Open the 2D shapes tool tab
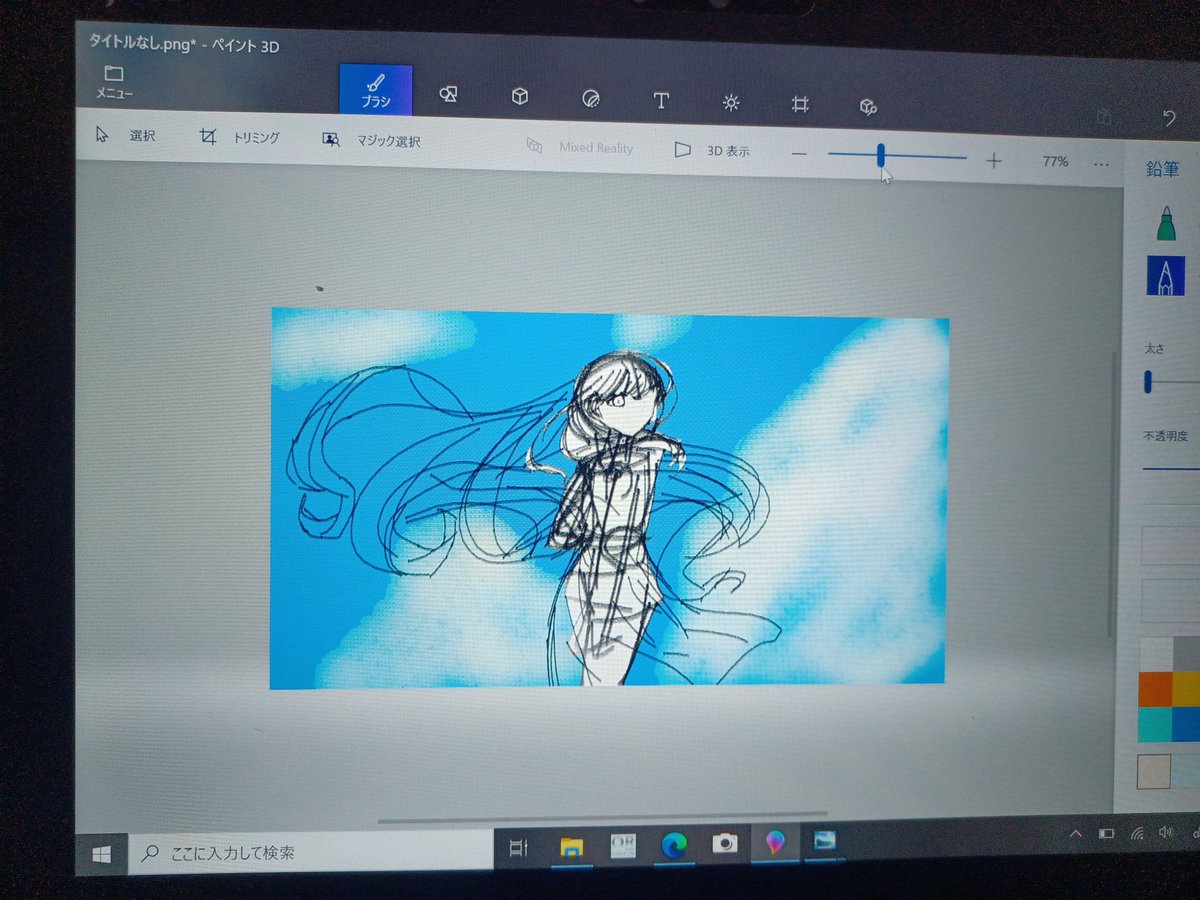The image size is (1200, 900). pyautogui.click(x=448, y=95)
